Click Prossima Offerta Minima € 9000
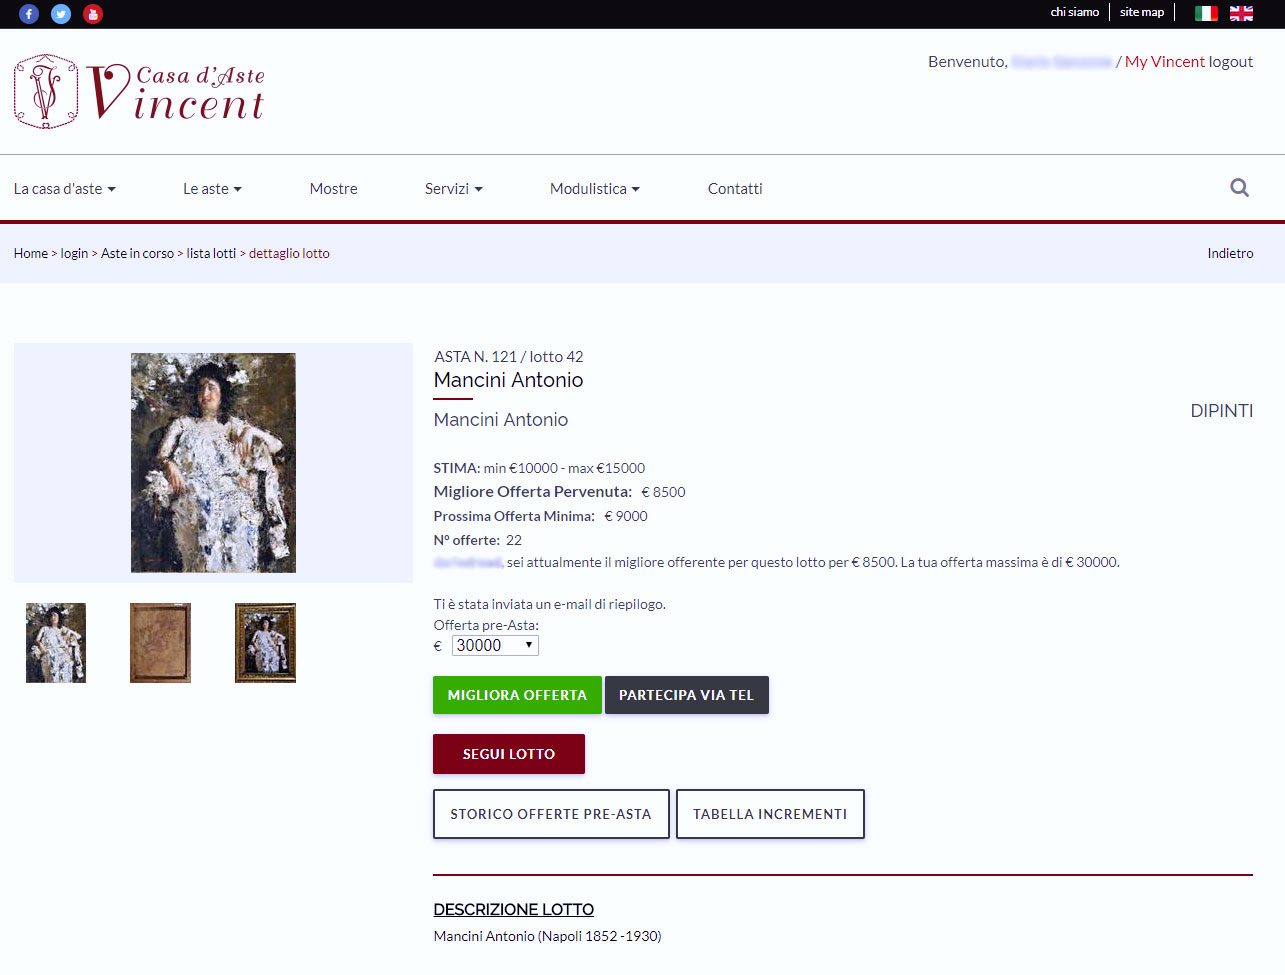Screen dimensions: 1285x975 (540, 517)
